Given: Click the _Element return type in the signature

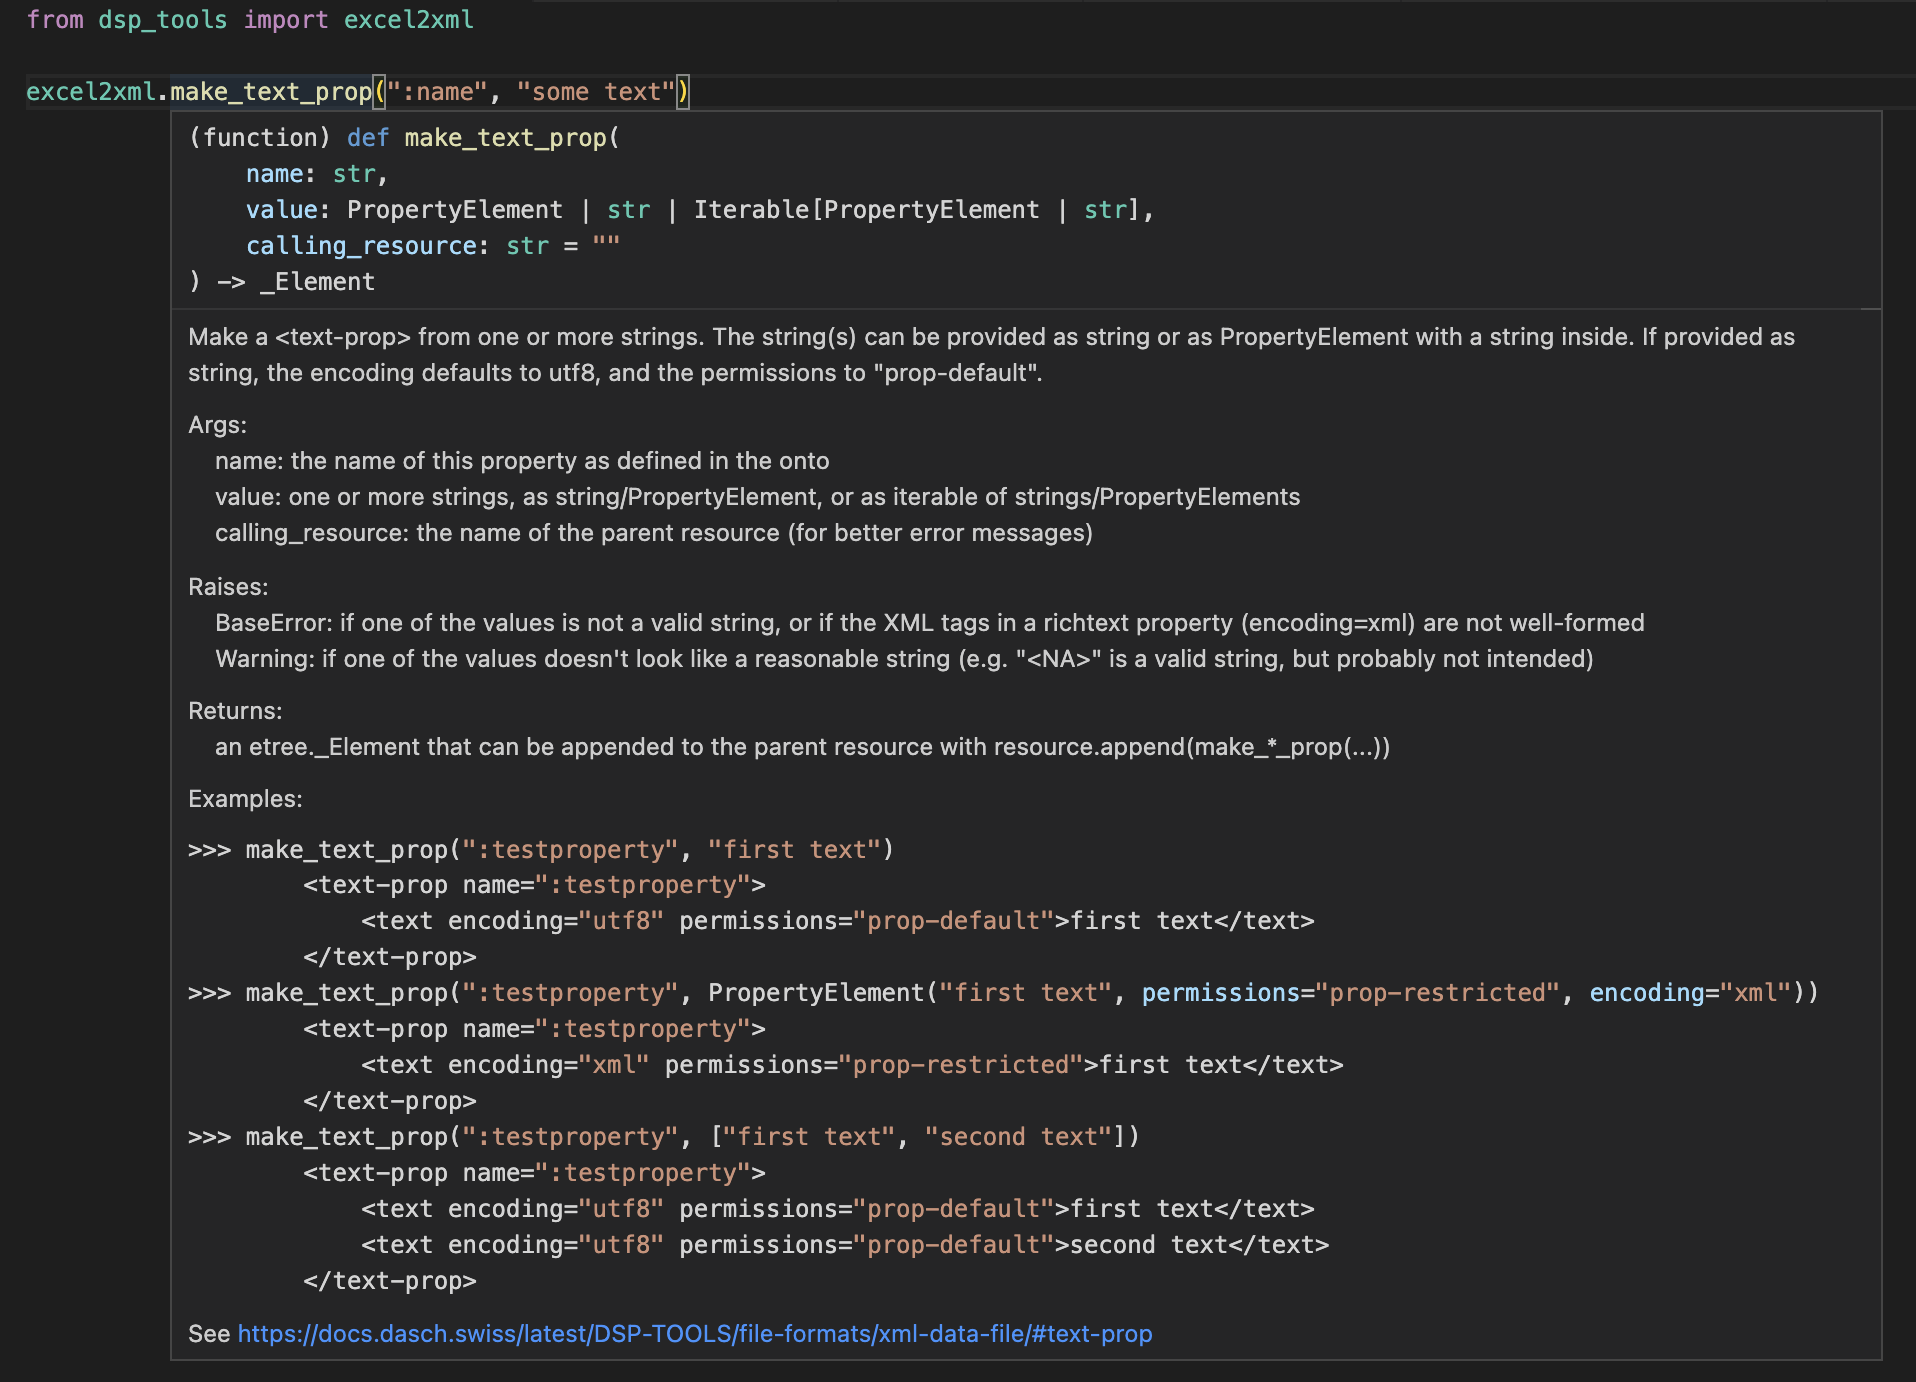Looking at the screenshot, I should [318, 281].
